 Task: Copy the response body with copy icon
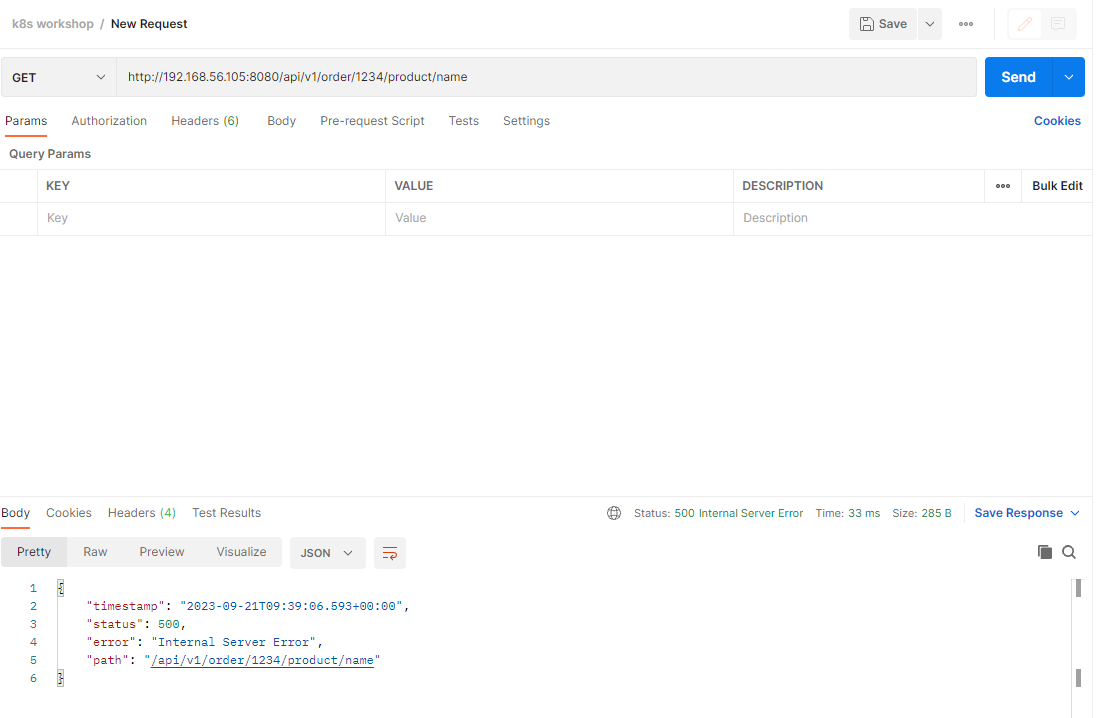click(x=1044, y=552)
